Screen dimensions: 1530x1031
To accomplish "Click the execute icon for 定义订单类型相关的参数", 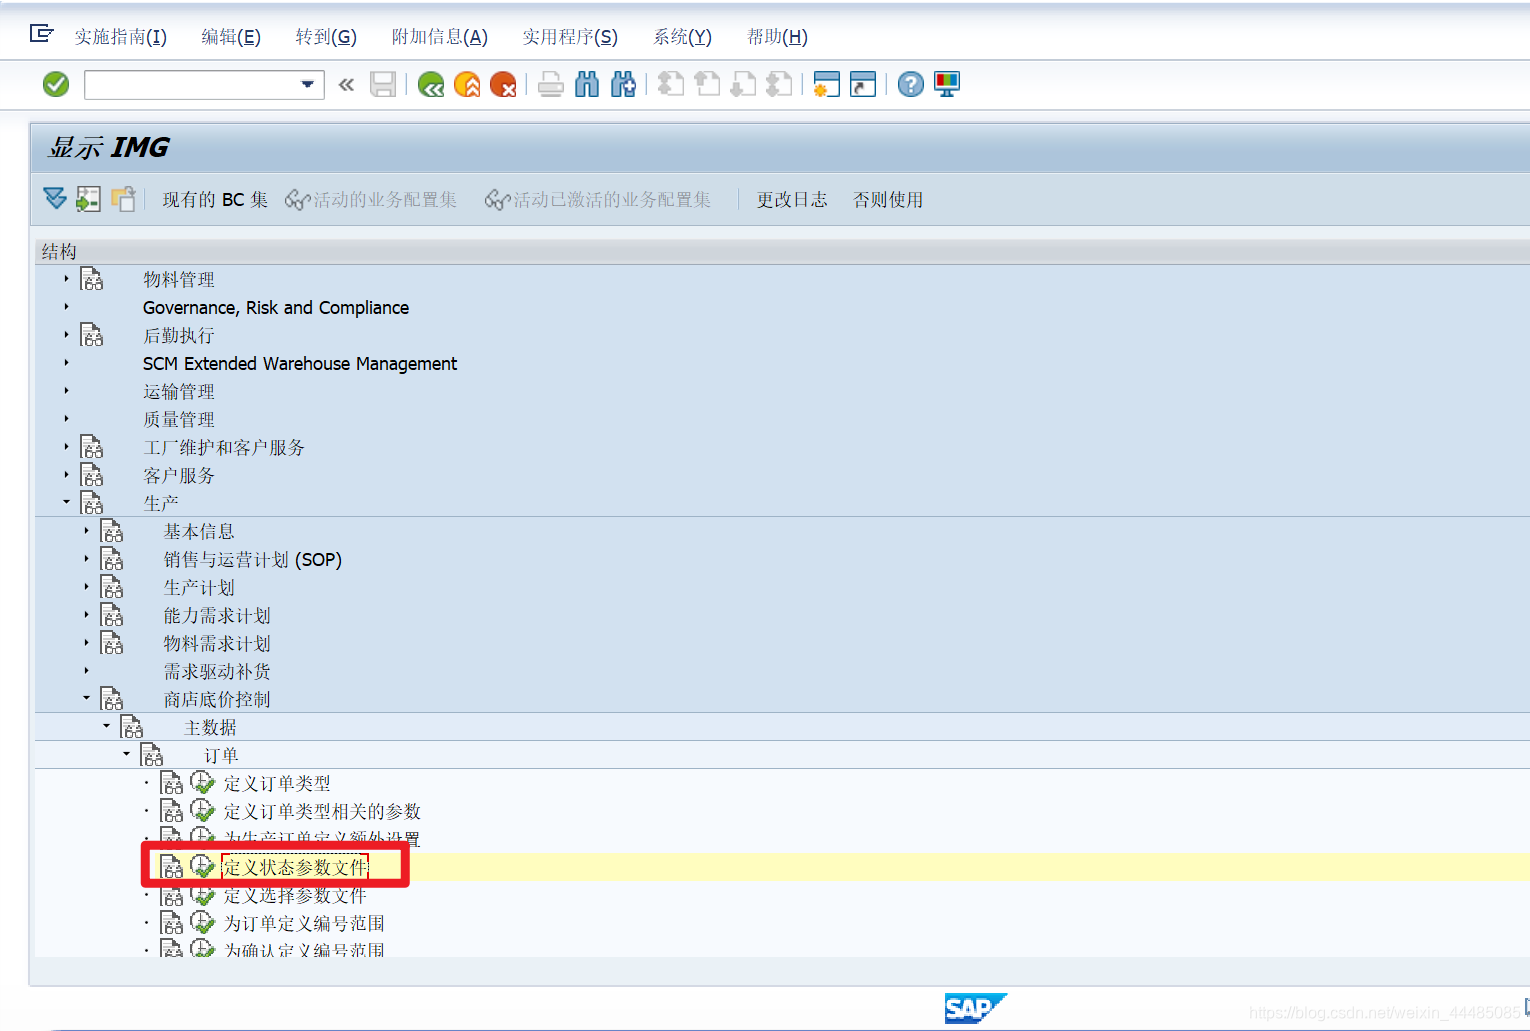I will 203,810.
